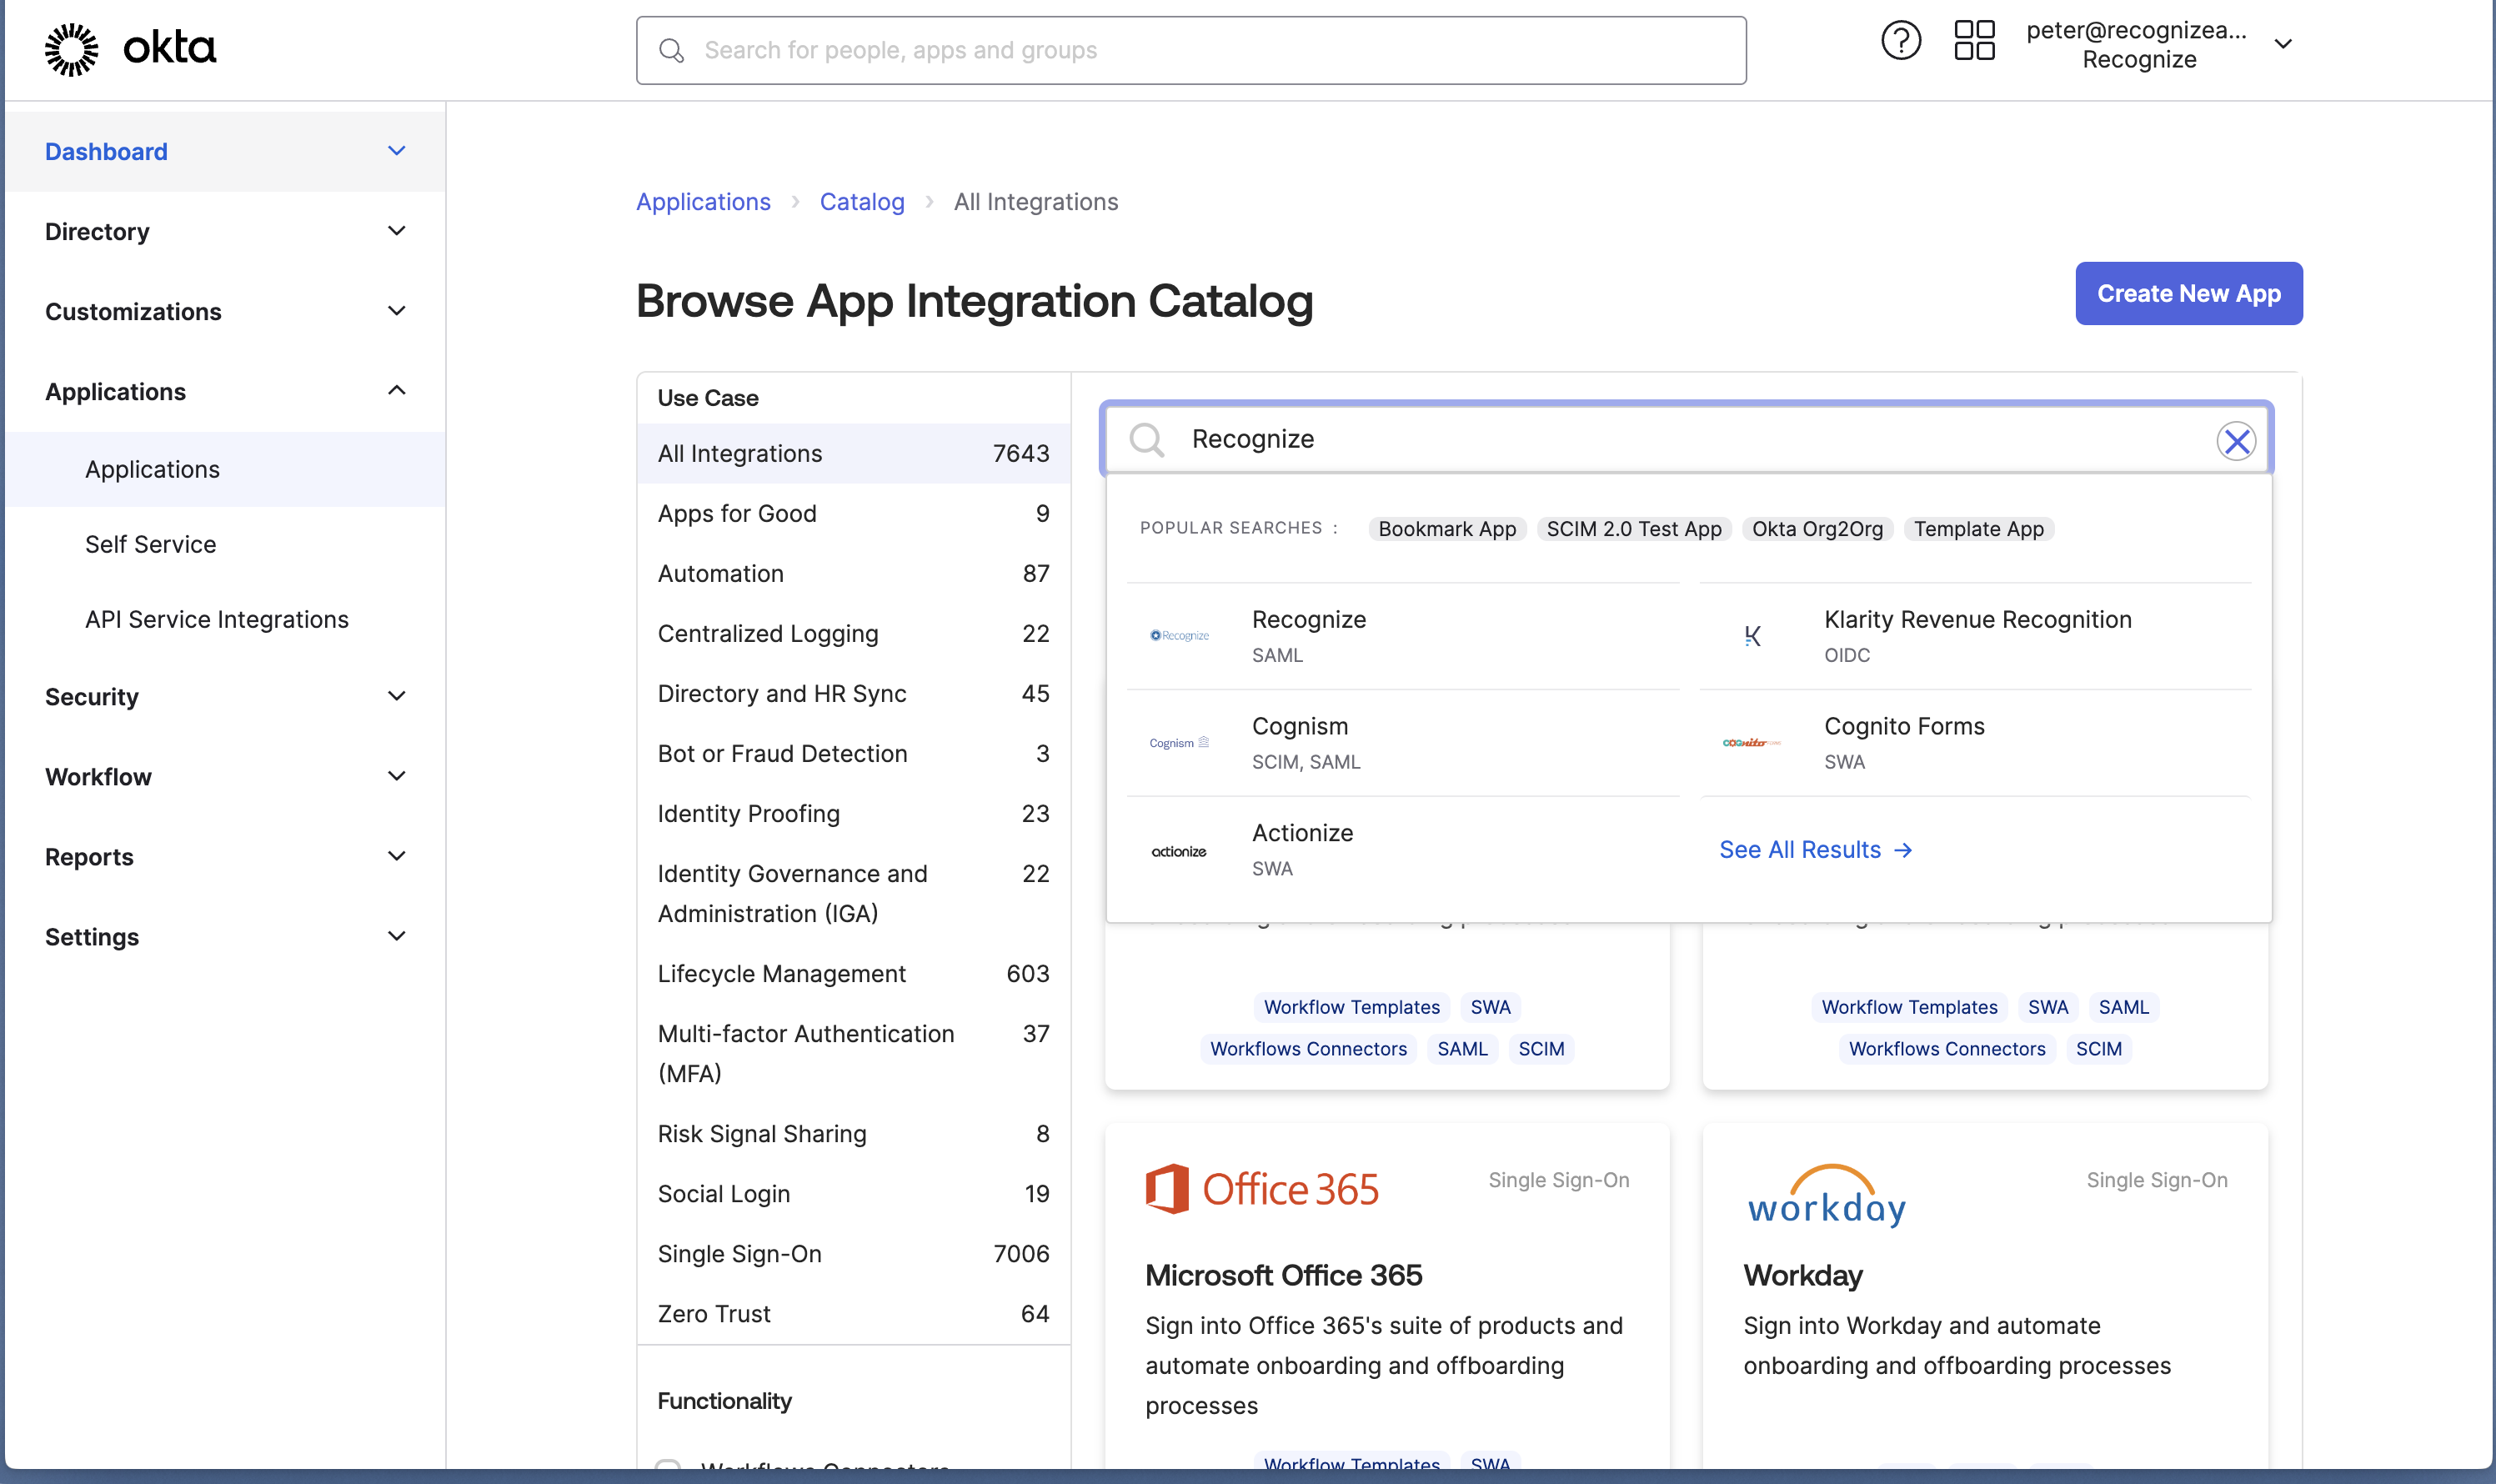Clear the Recognize search with X icon
The width and height of the screenshot is (2496, 1484).
pos(2236,441)
